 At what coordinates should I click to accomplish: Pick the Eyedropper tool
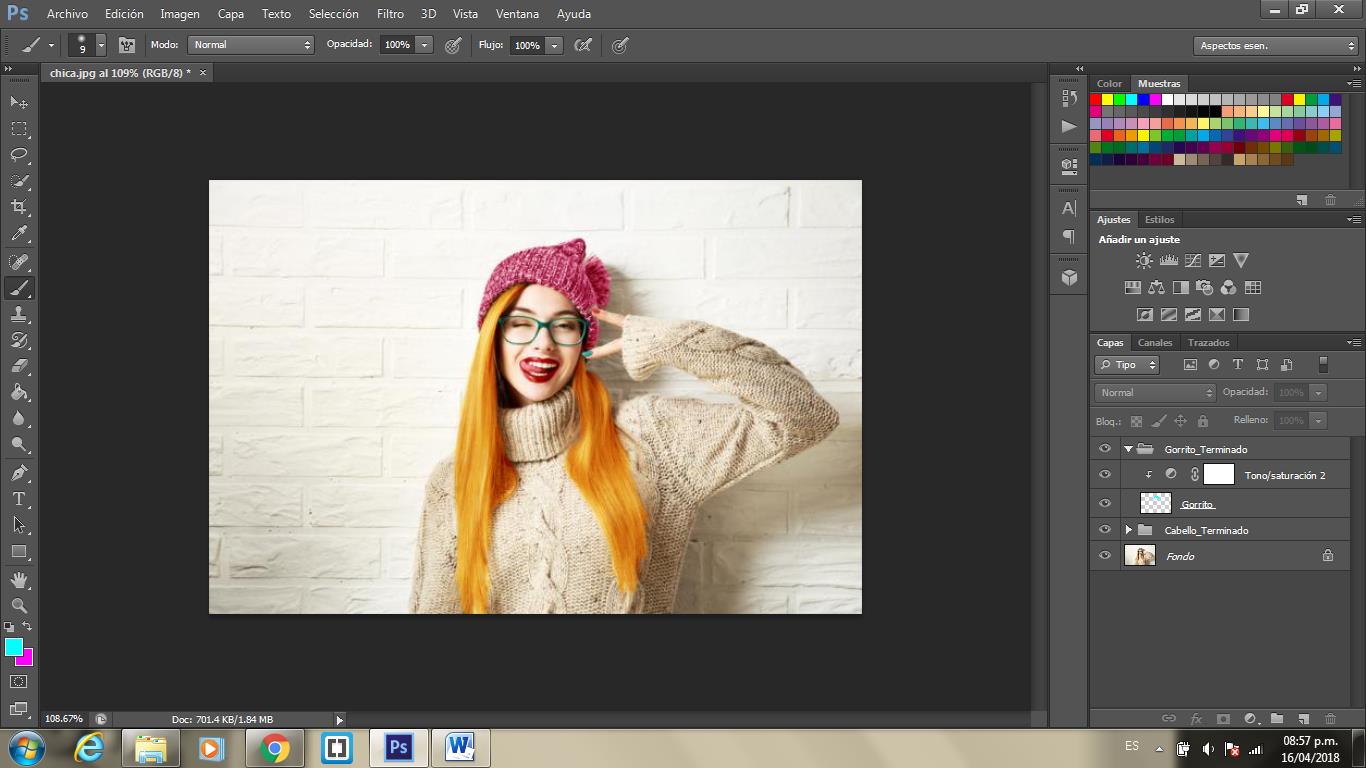tap(19, 234)
